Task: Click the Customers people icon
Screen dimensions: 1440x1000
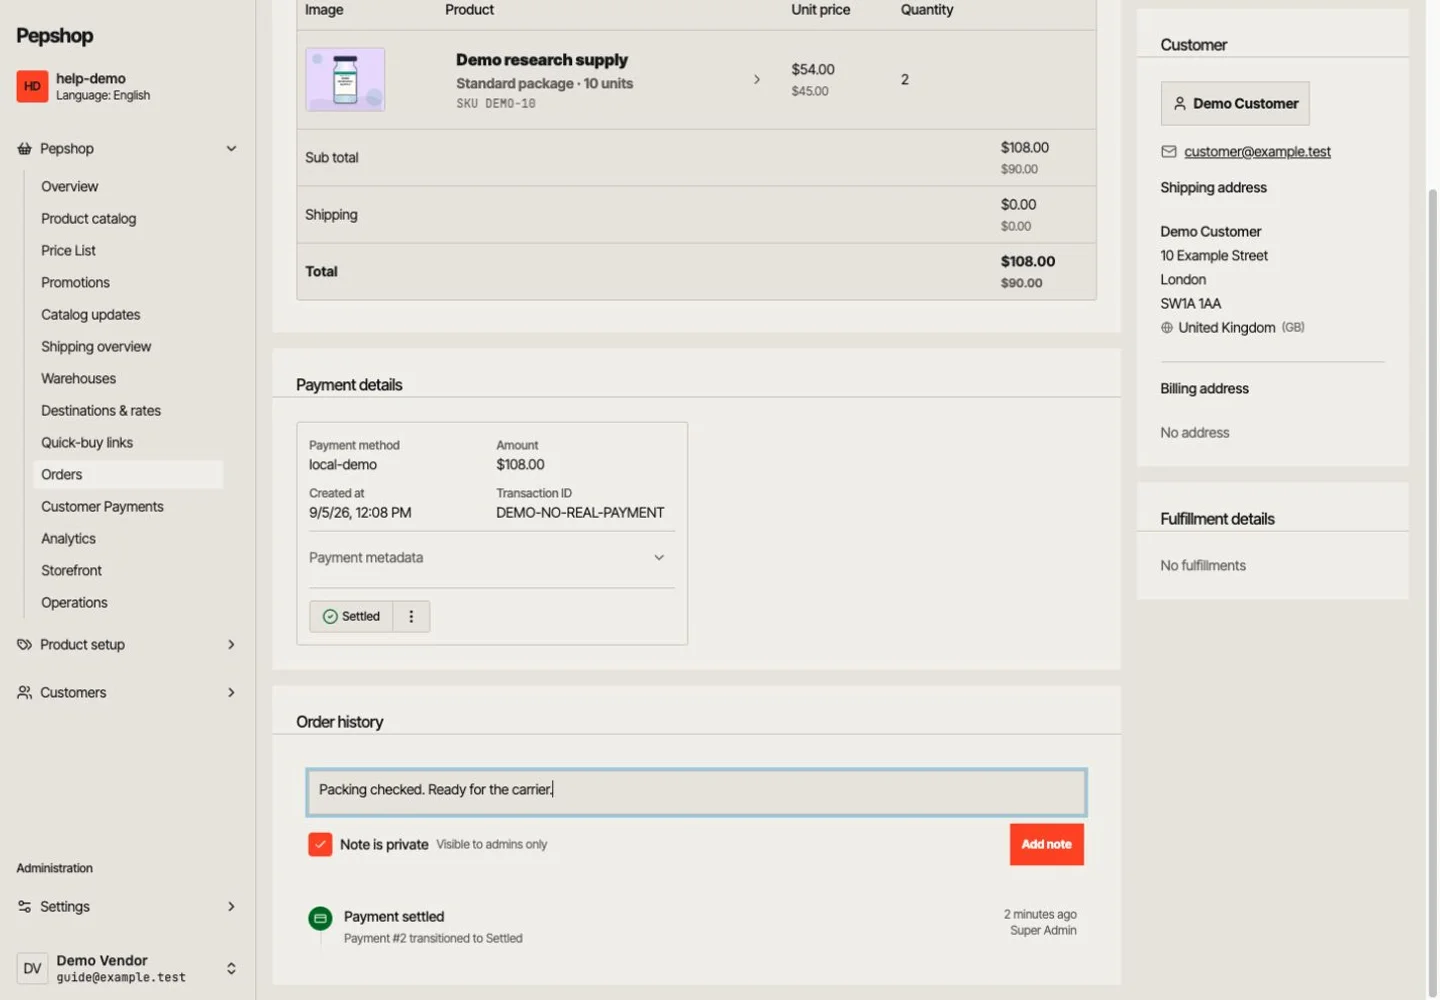Action: [x=24, y=693]
